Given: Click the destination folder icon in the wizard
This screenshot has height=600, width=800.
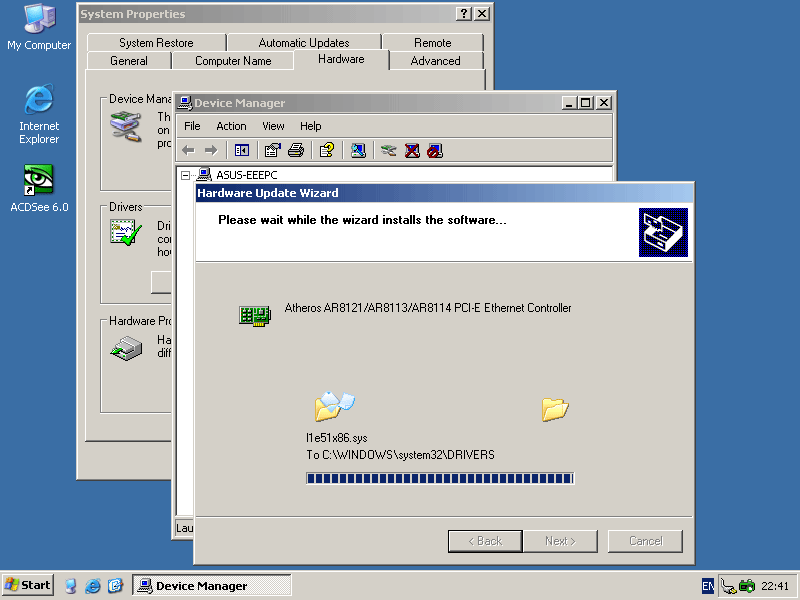Looking at the screenshot, I should (555, 410).
